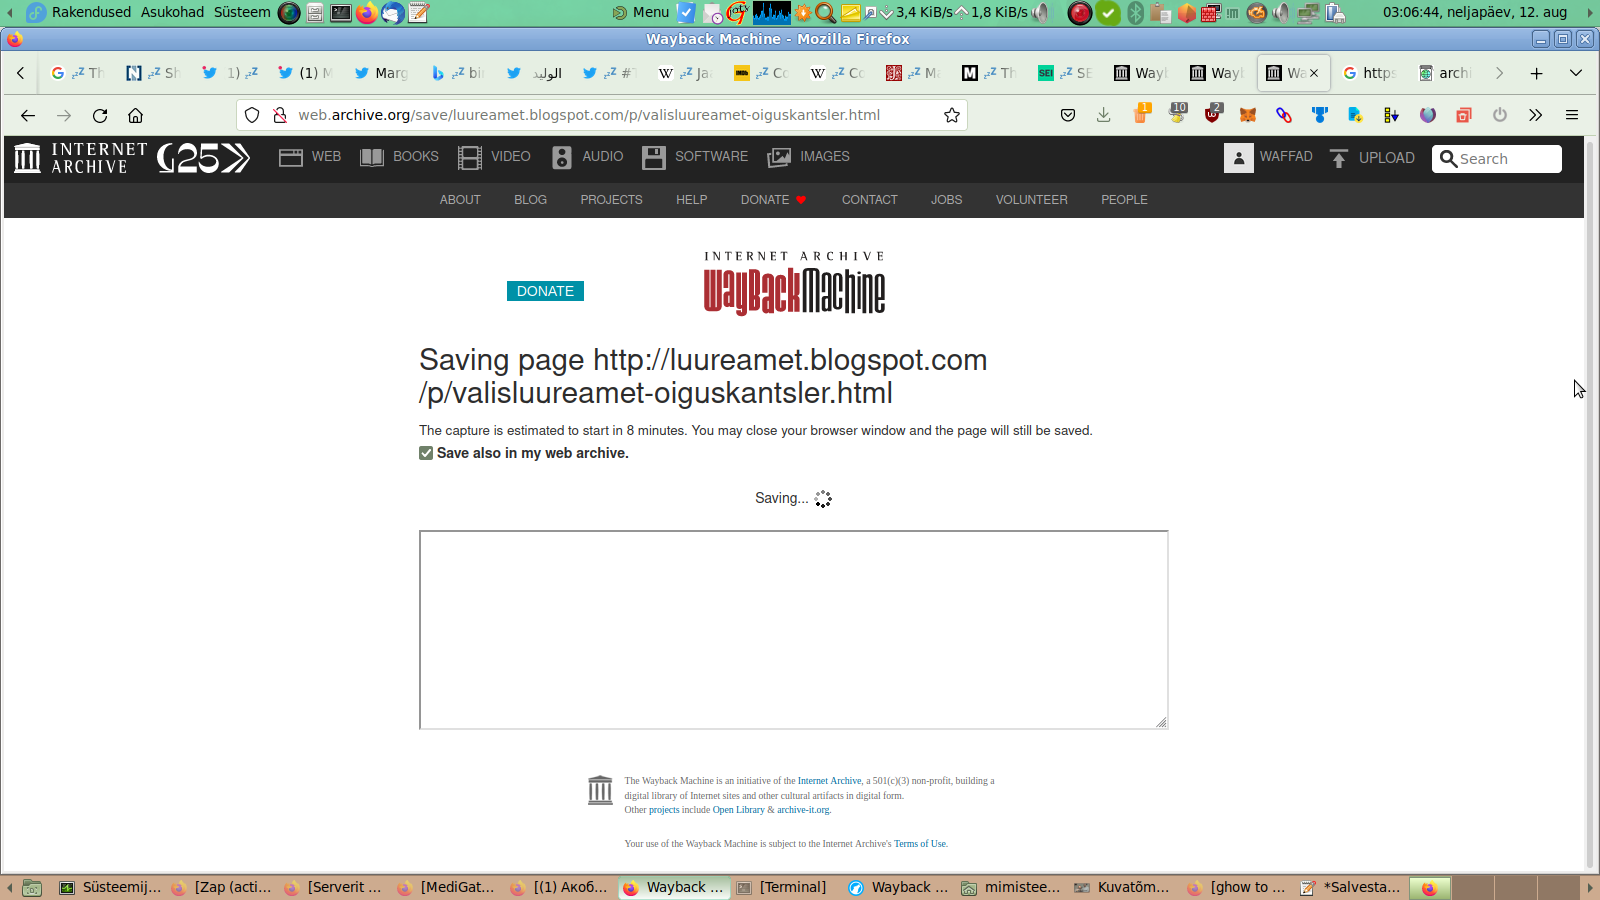Open WEB section of Internet Archive
The image size is (1600, 900).
point(310,157)
